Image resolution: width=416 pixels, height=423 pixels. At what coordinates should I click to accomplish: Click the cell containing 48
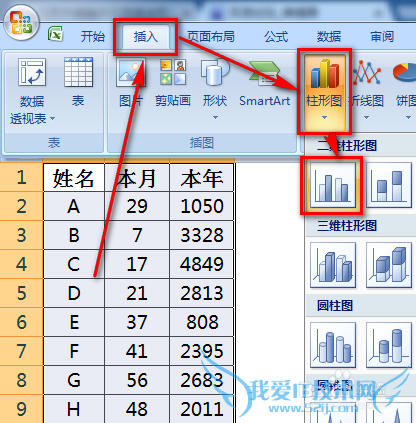(x=137, y=409)
